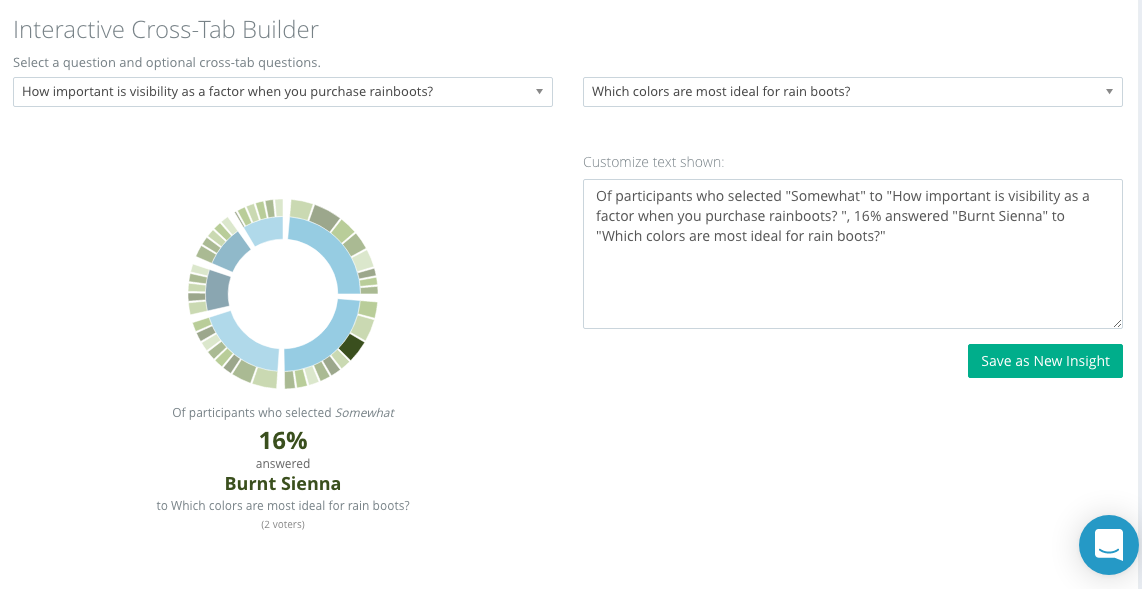Click the 'Of participants who selected Somewhat' caption
1142x589 pixels.
click(x=283, y=413)
